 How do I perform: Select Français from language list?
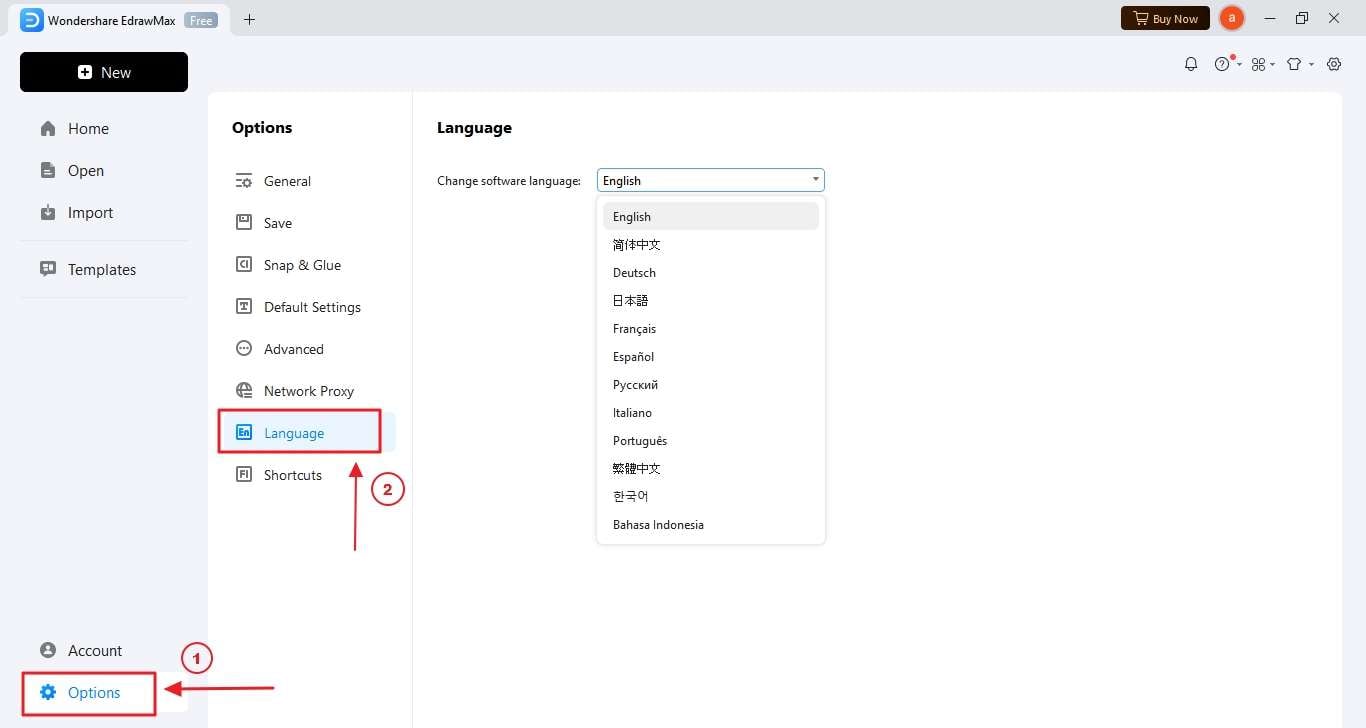click(x=711, y=329)
